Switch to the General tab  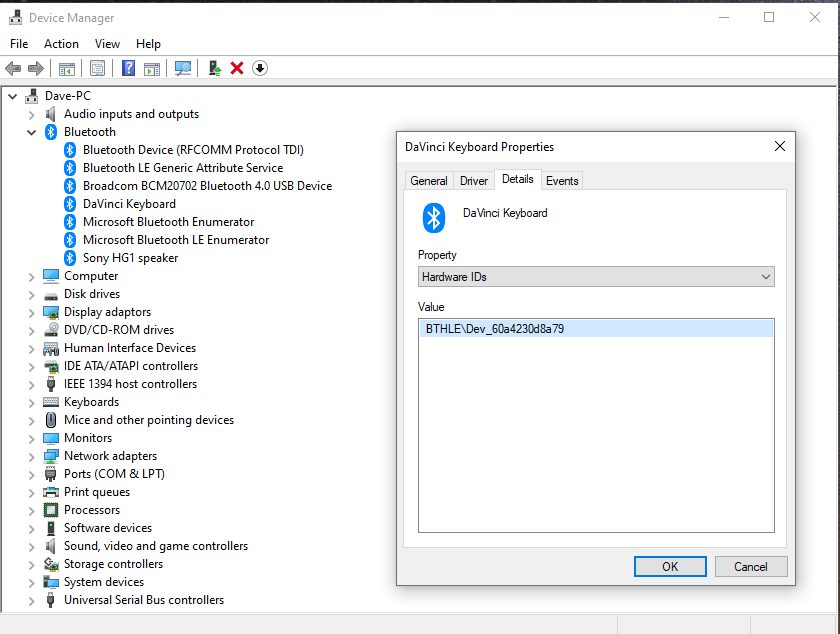click(x=429, y=181)
